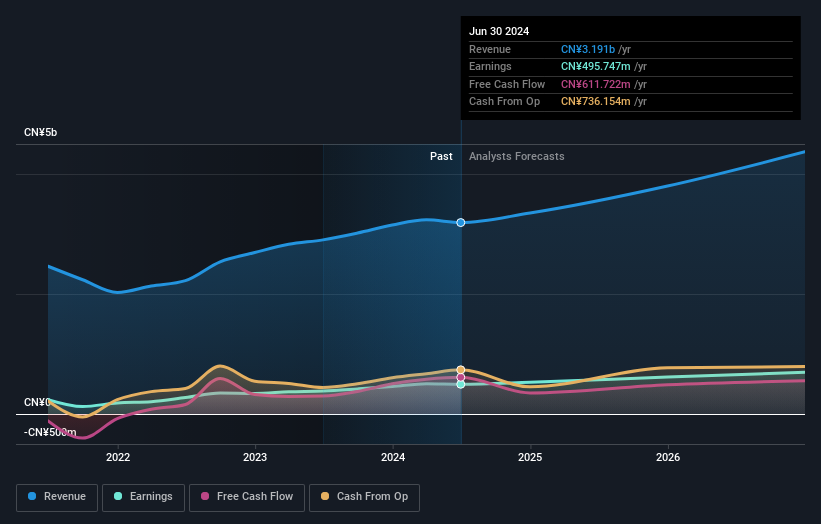This screenshot has height=524, width=821.
Task: Click the Past label on the chart
Action: [x=441, y=156]
